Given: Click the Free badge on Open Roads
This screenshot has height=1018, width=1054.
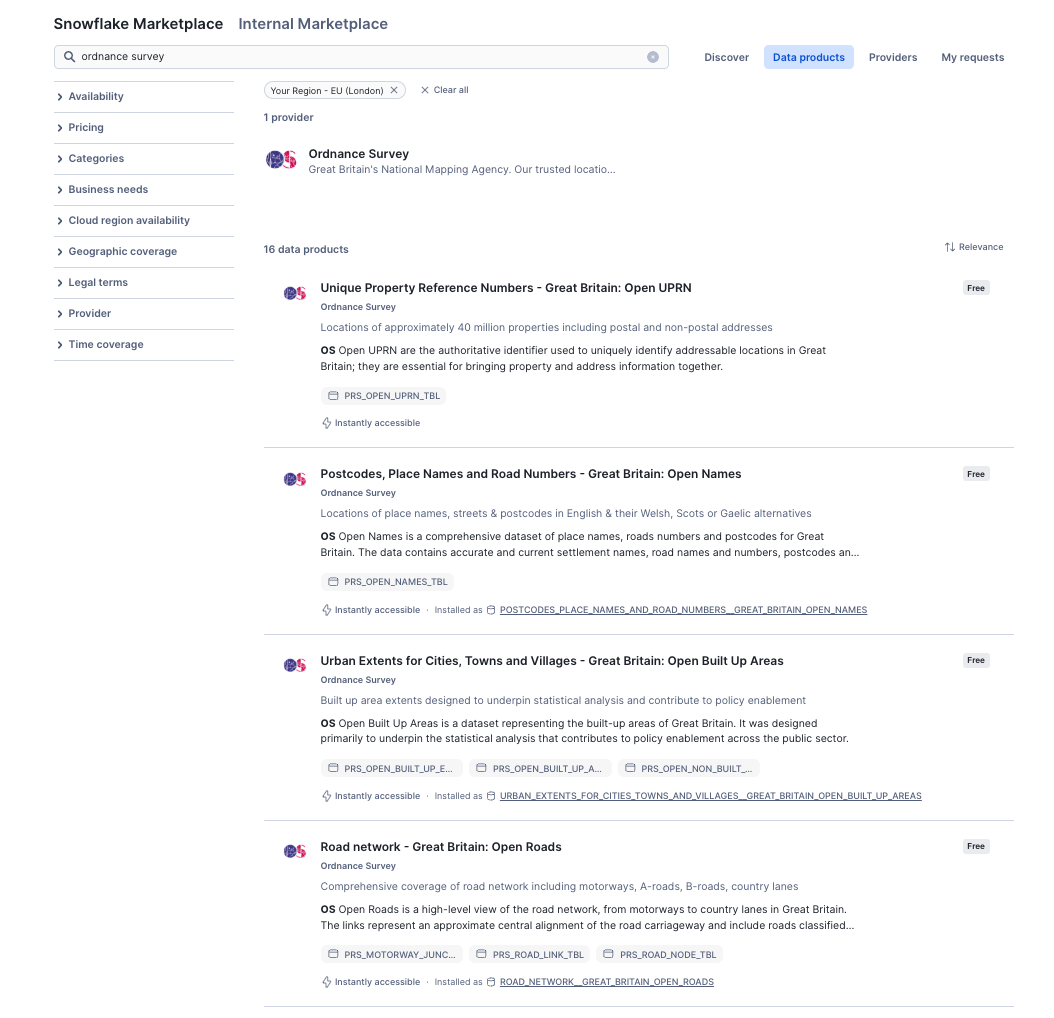Looking at the screenshot, I should [x=975, y=847].
